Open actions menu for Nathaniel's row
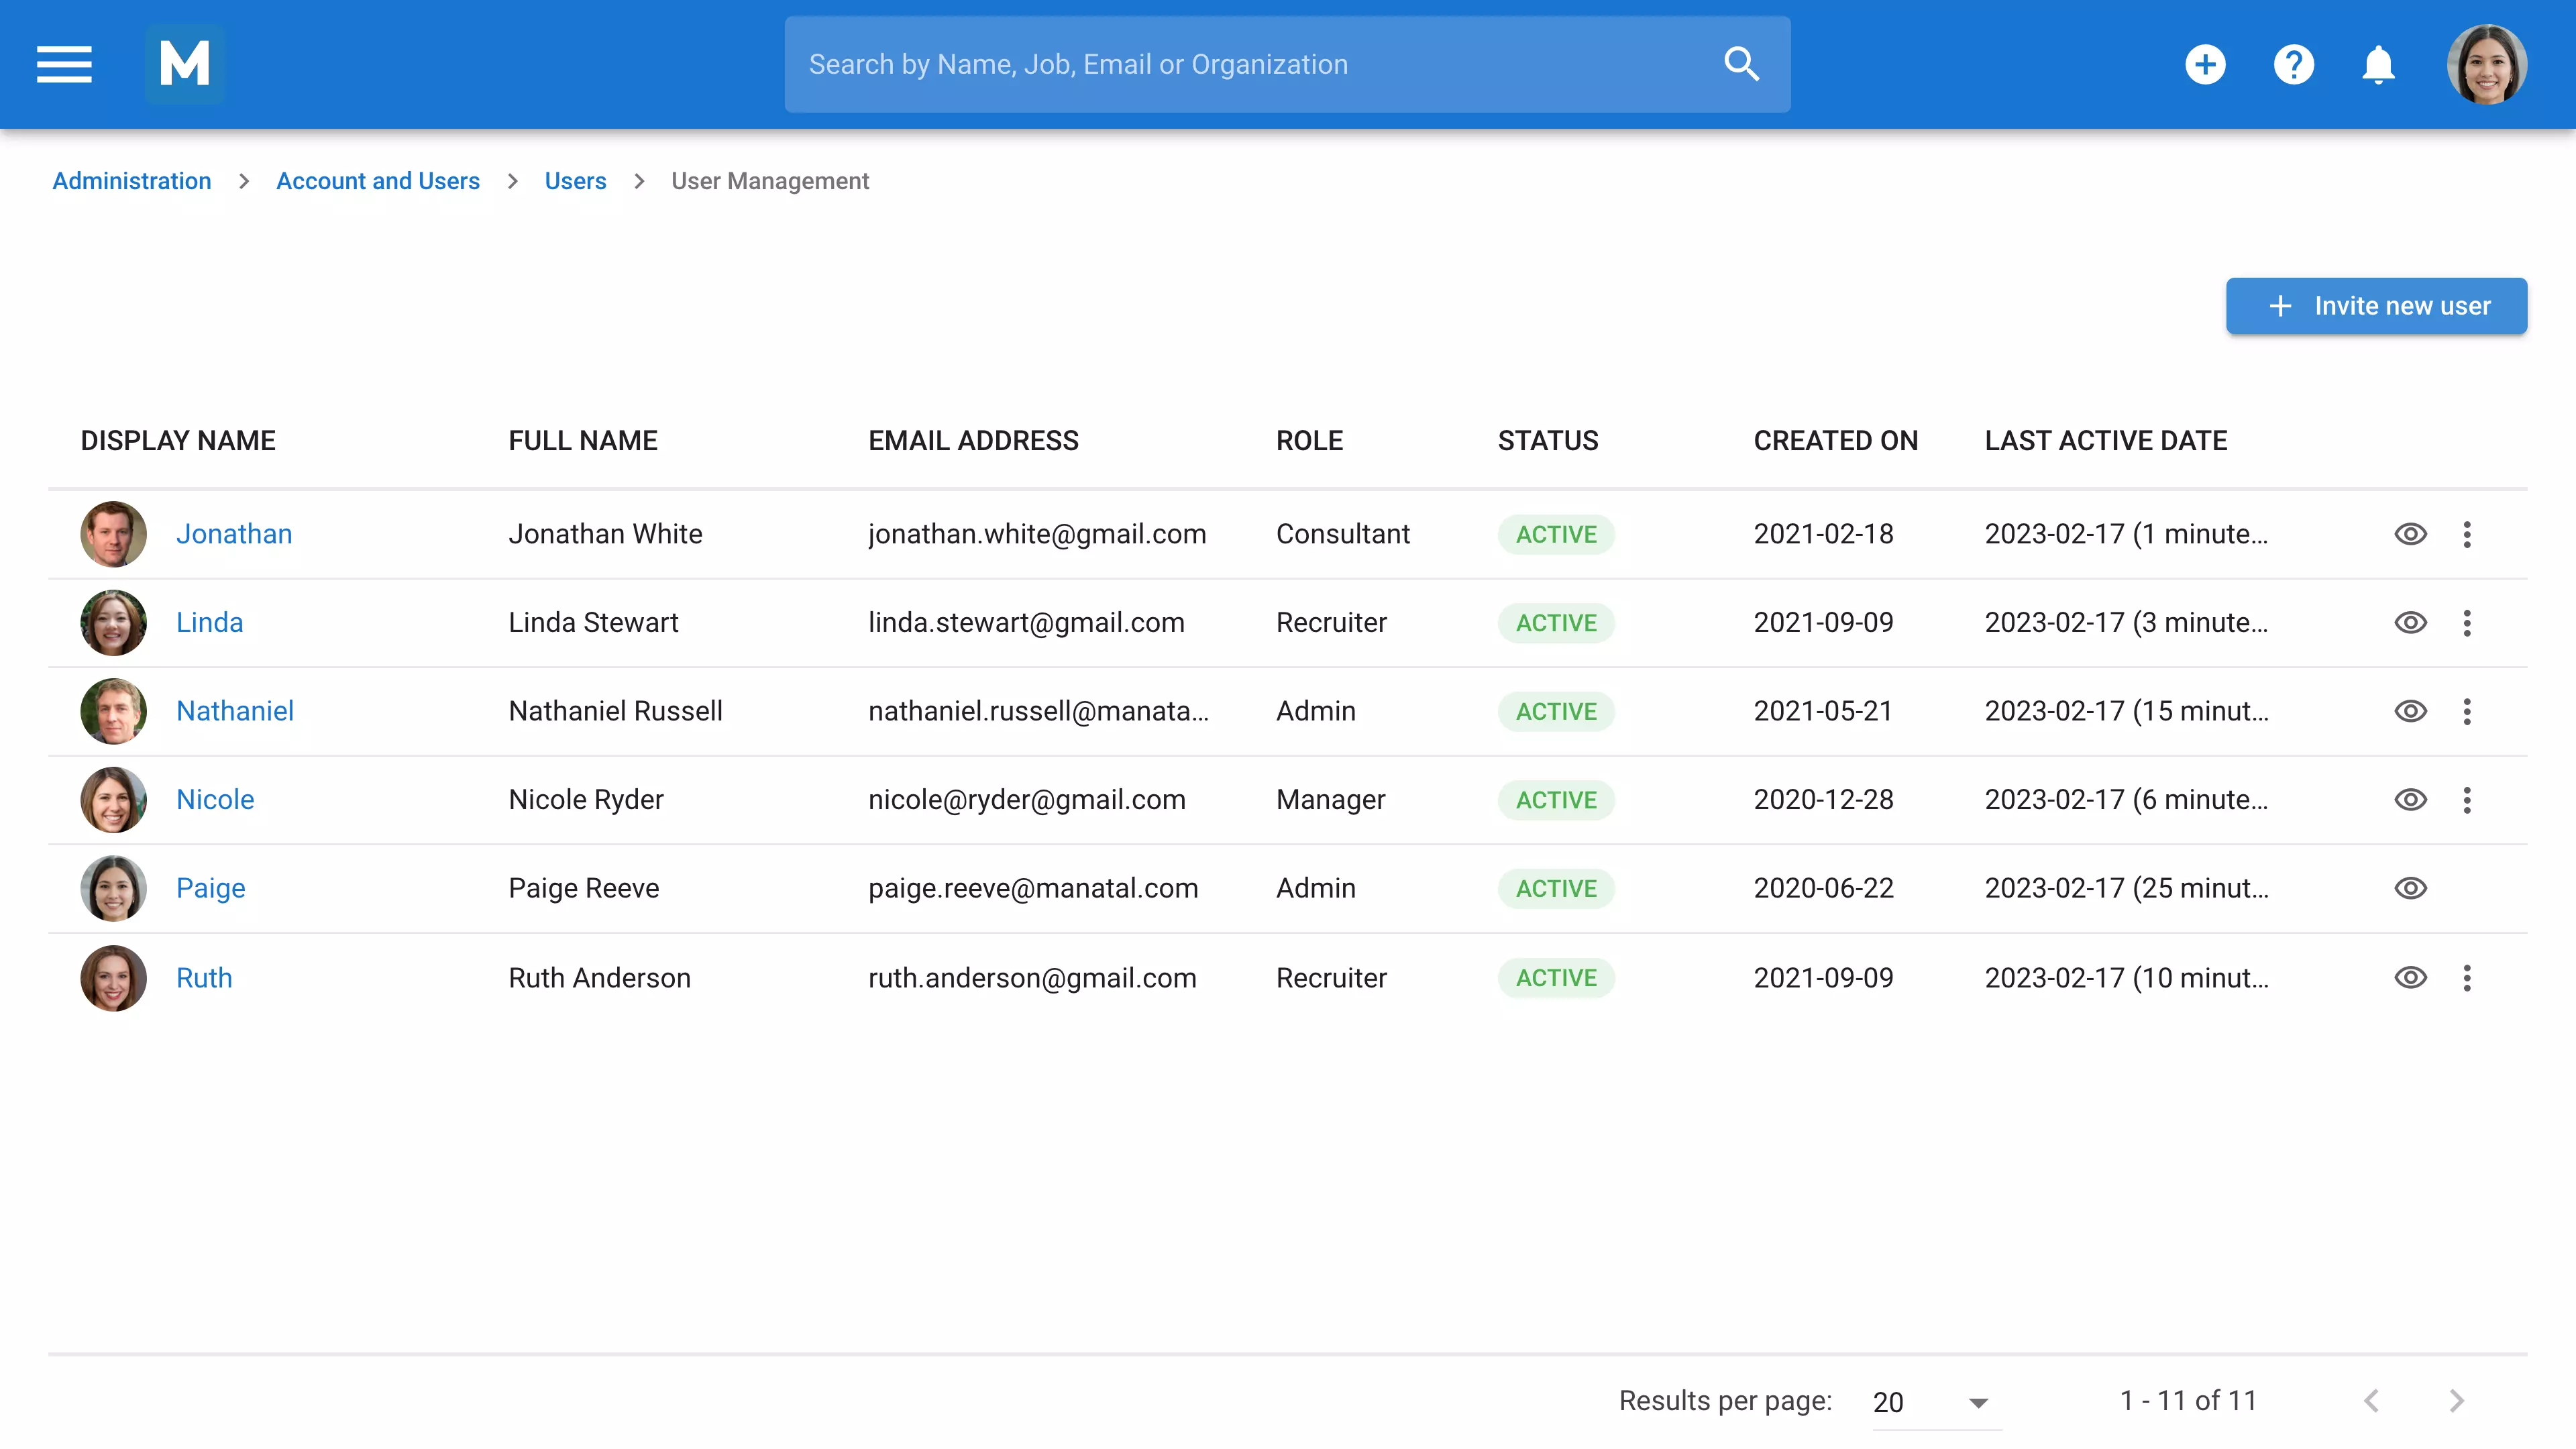2576x1449 pixels. [2468, 711]
